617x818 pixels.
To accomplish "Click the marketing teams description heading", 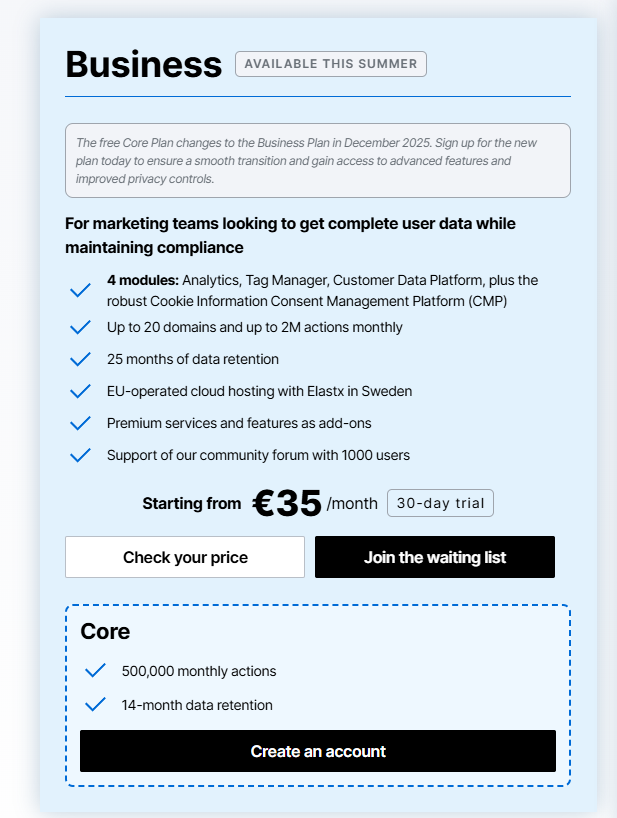I will point(290,235).
